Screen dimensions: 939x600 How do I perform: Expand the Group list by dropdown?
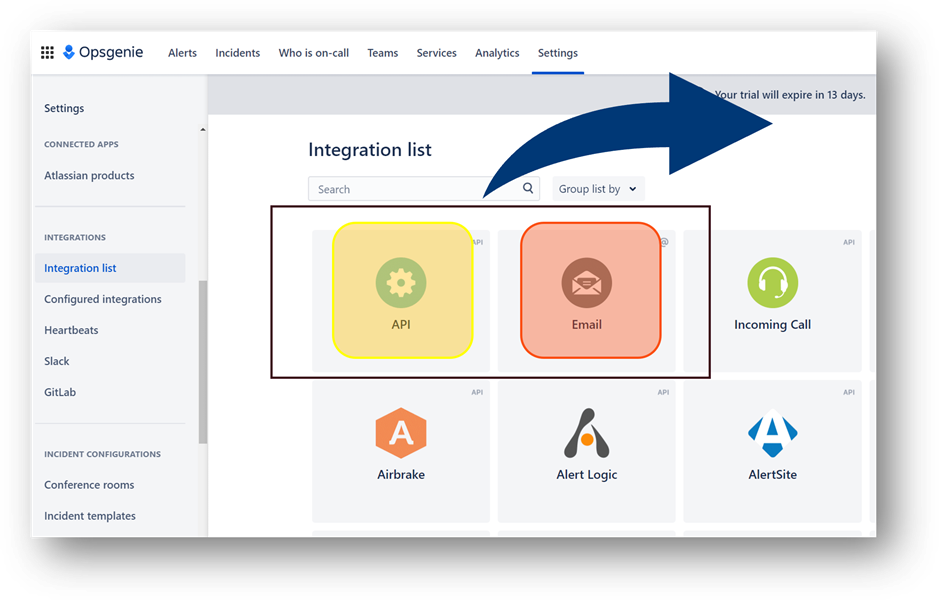point(598,189)
